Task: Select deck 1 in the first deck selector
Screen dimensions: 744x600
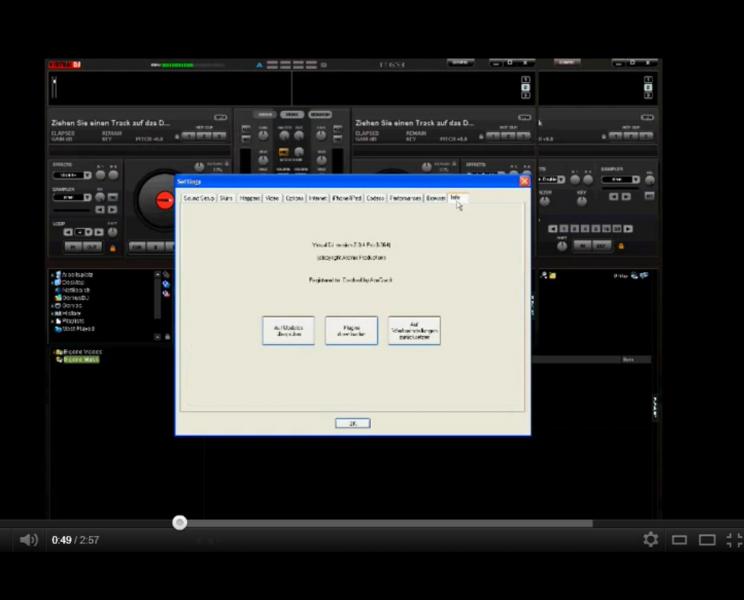Action: point(525,80)
